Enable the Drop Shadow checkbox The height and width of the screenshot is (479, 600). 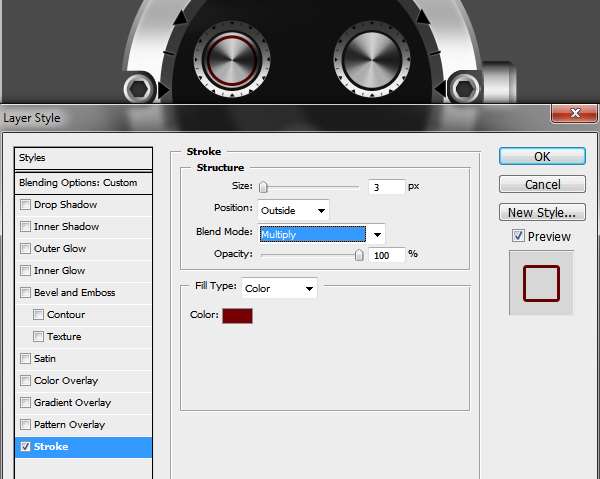click(25, 205)
